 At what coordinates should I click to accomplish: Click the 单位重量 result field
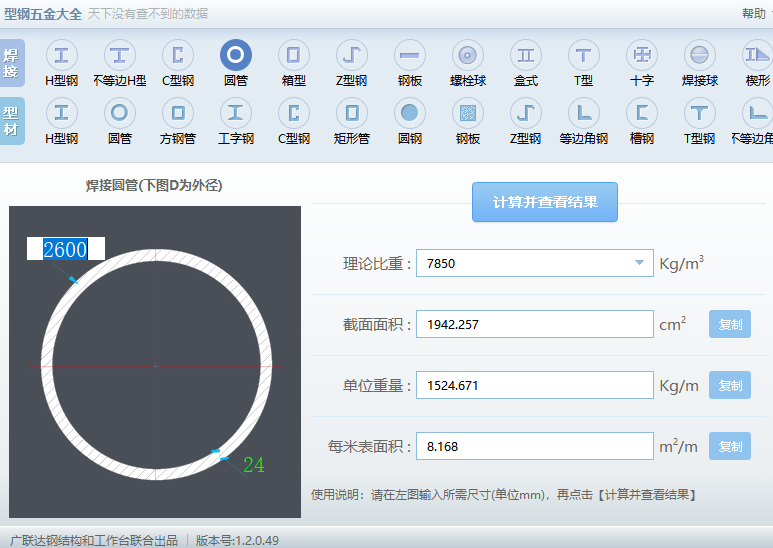coord(535,385)
